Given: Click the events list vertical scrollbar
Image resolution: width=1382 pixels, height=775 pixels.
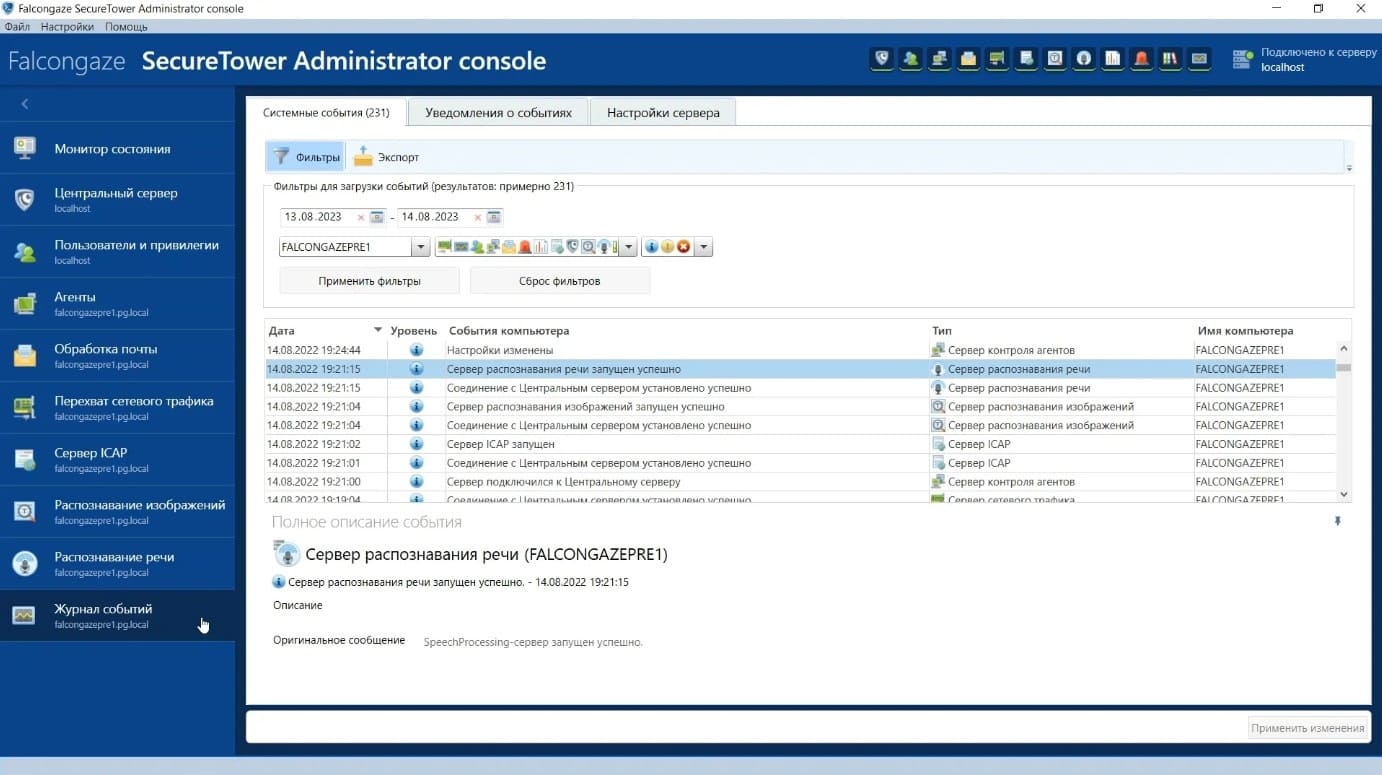Looking at the screenshot, I should pos(1343,420).
